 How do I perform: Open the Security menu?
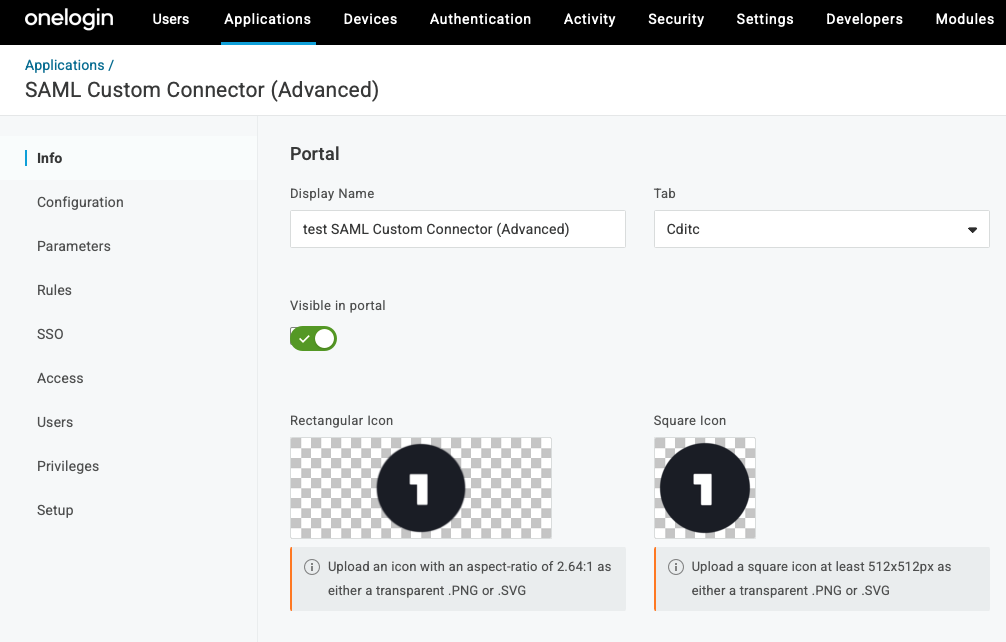[676, 19]
